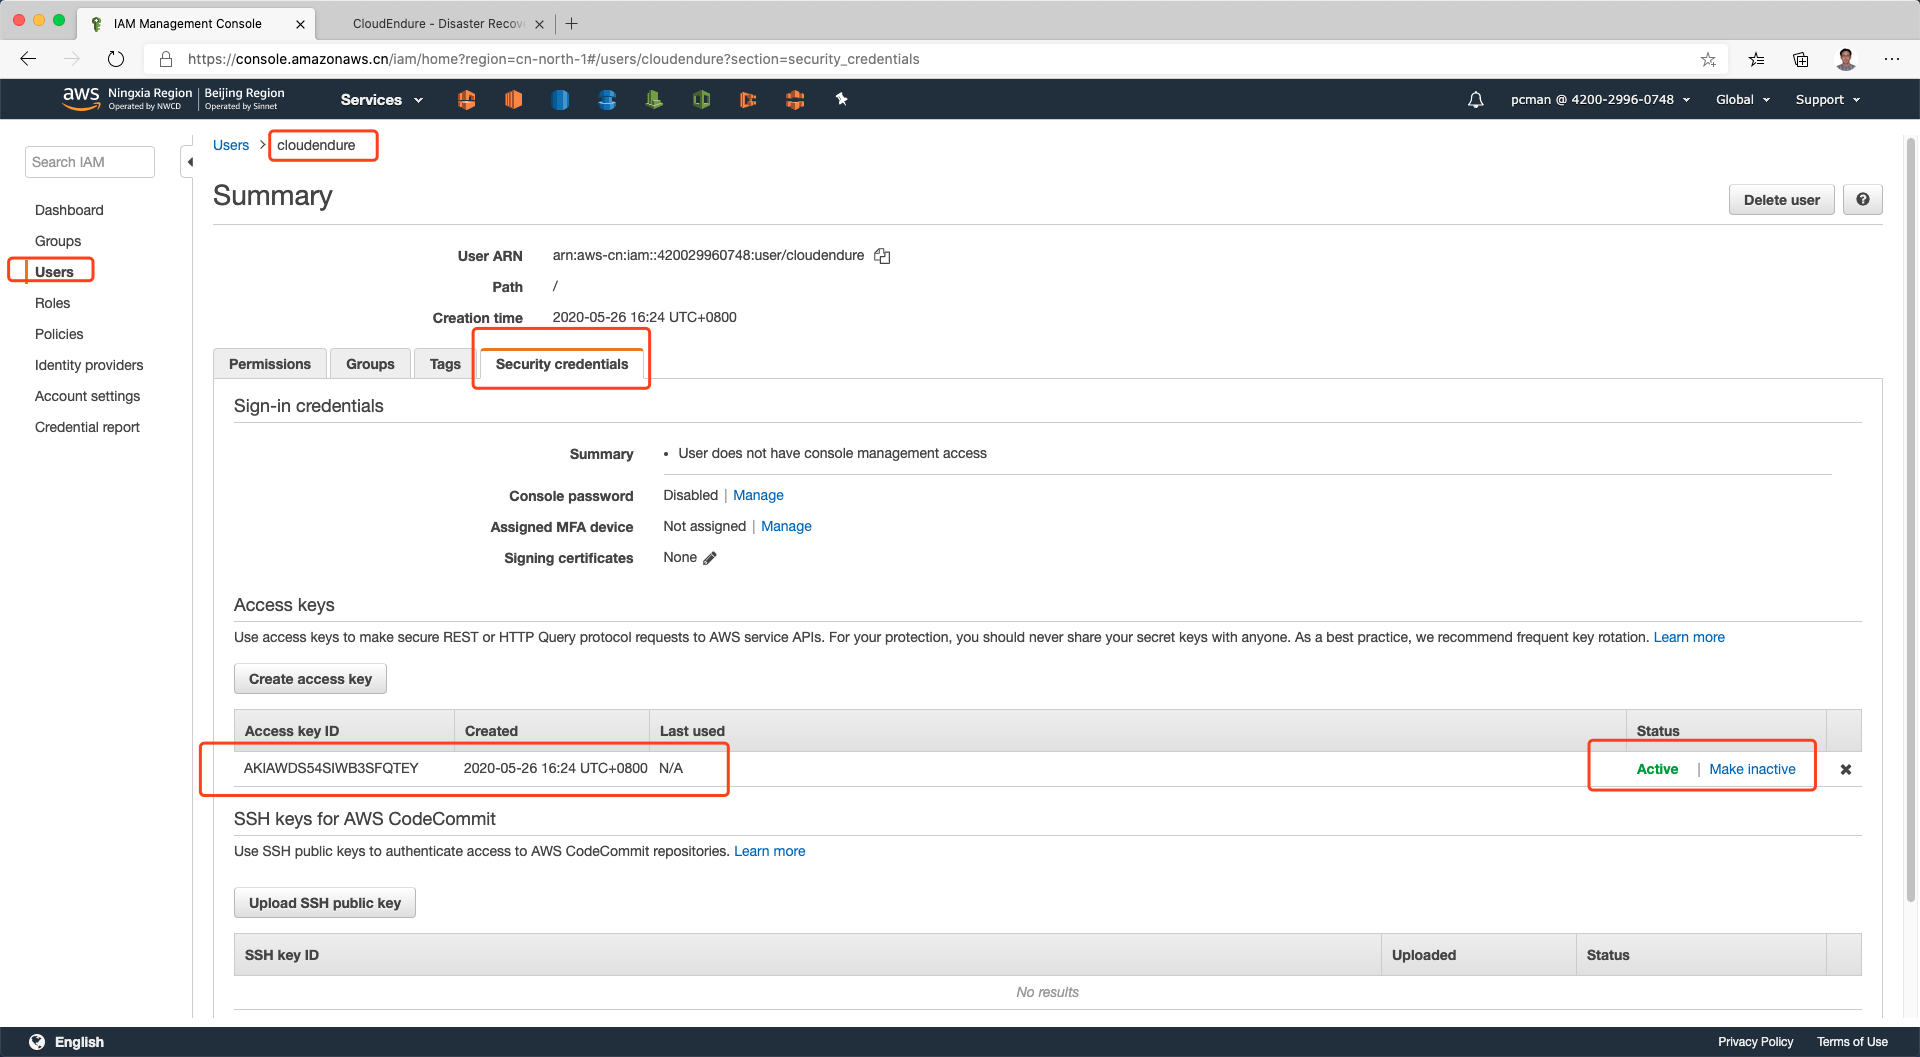Reload the page with refresh icon
The image size is (1920, 1057).
click(x=116, y=59)
